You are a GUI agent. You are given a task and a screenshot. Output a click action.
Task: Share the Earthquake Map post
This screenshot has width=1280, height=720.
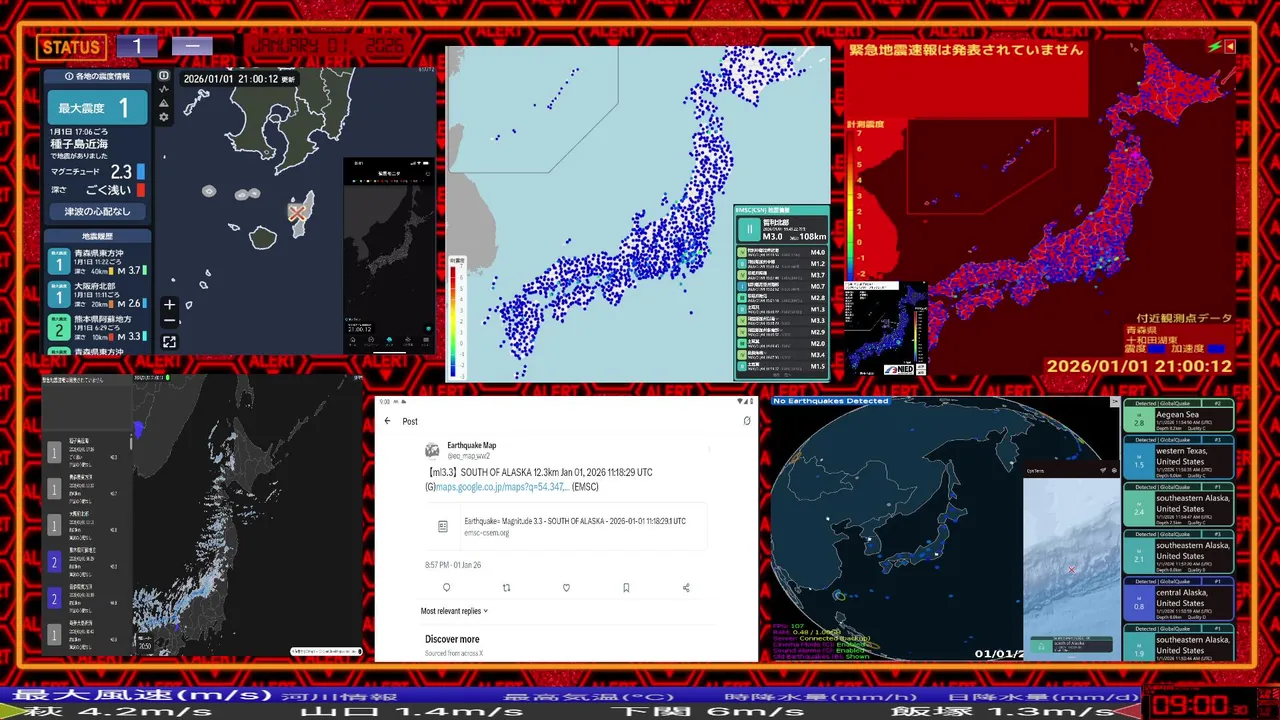coord(686,588)
